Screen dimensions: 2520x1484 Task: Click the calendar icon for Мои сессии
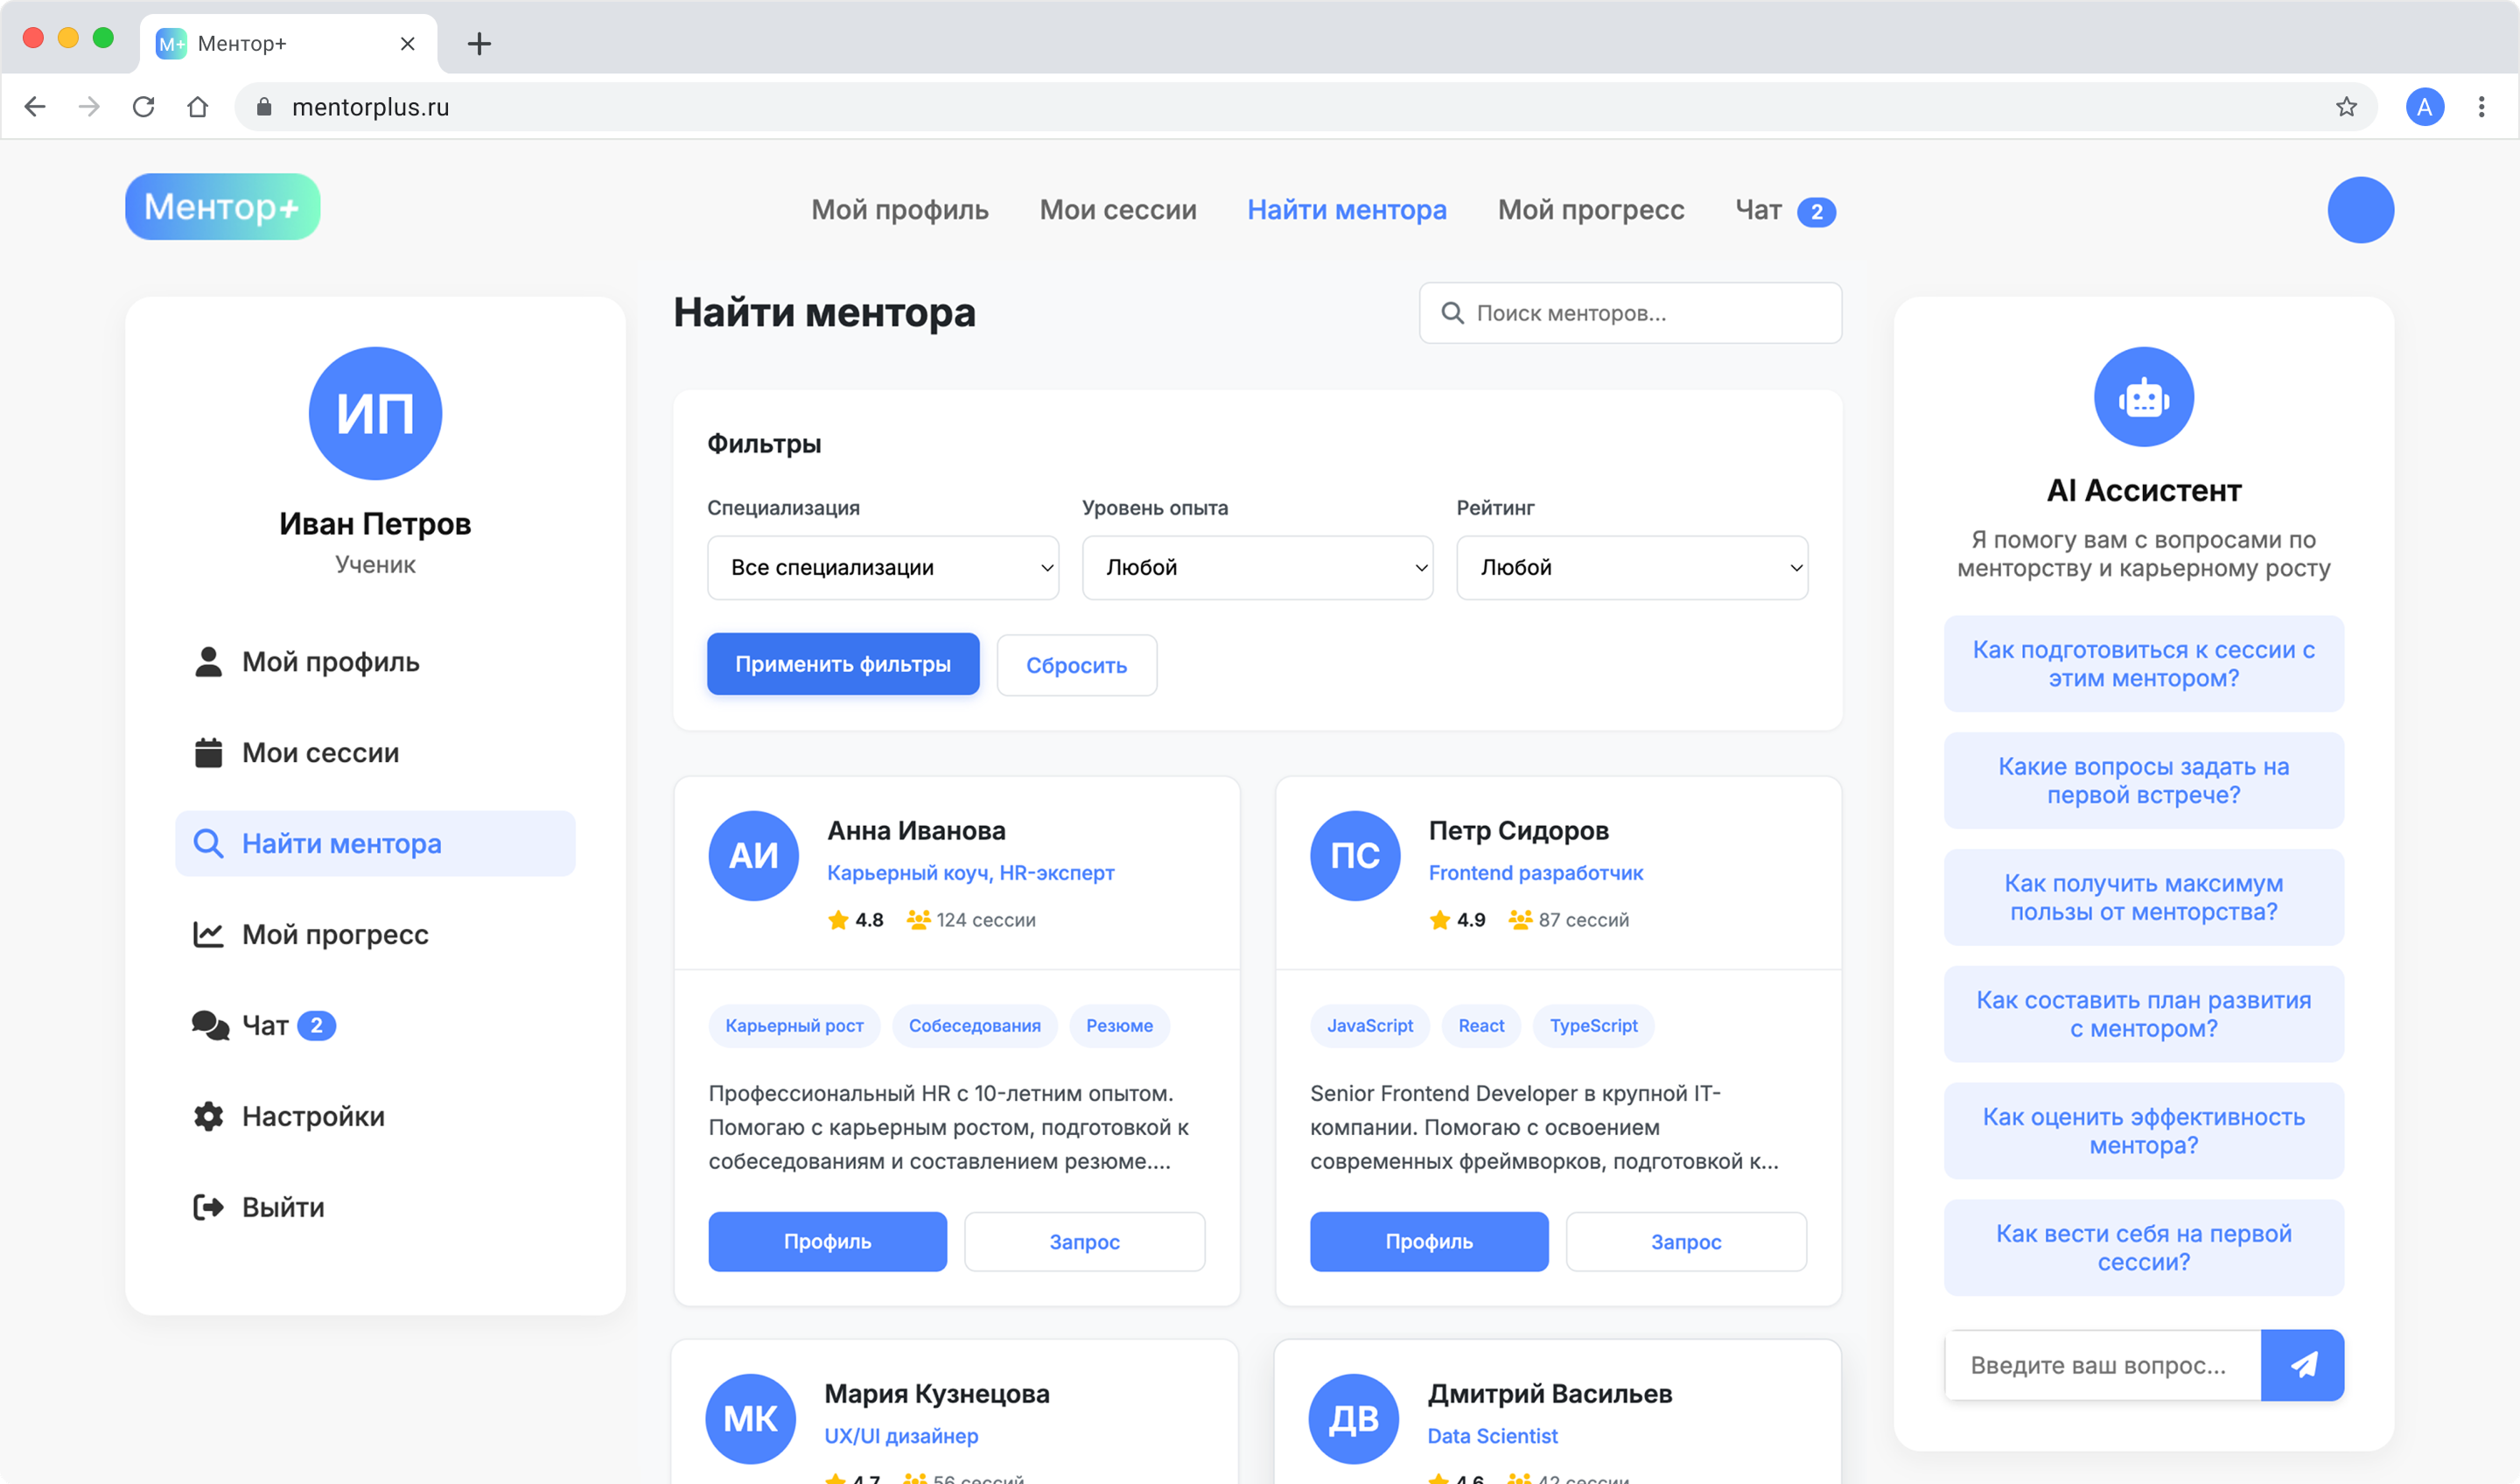[x=208, y=752]
